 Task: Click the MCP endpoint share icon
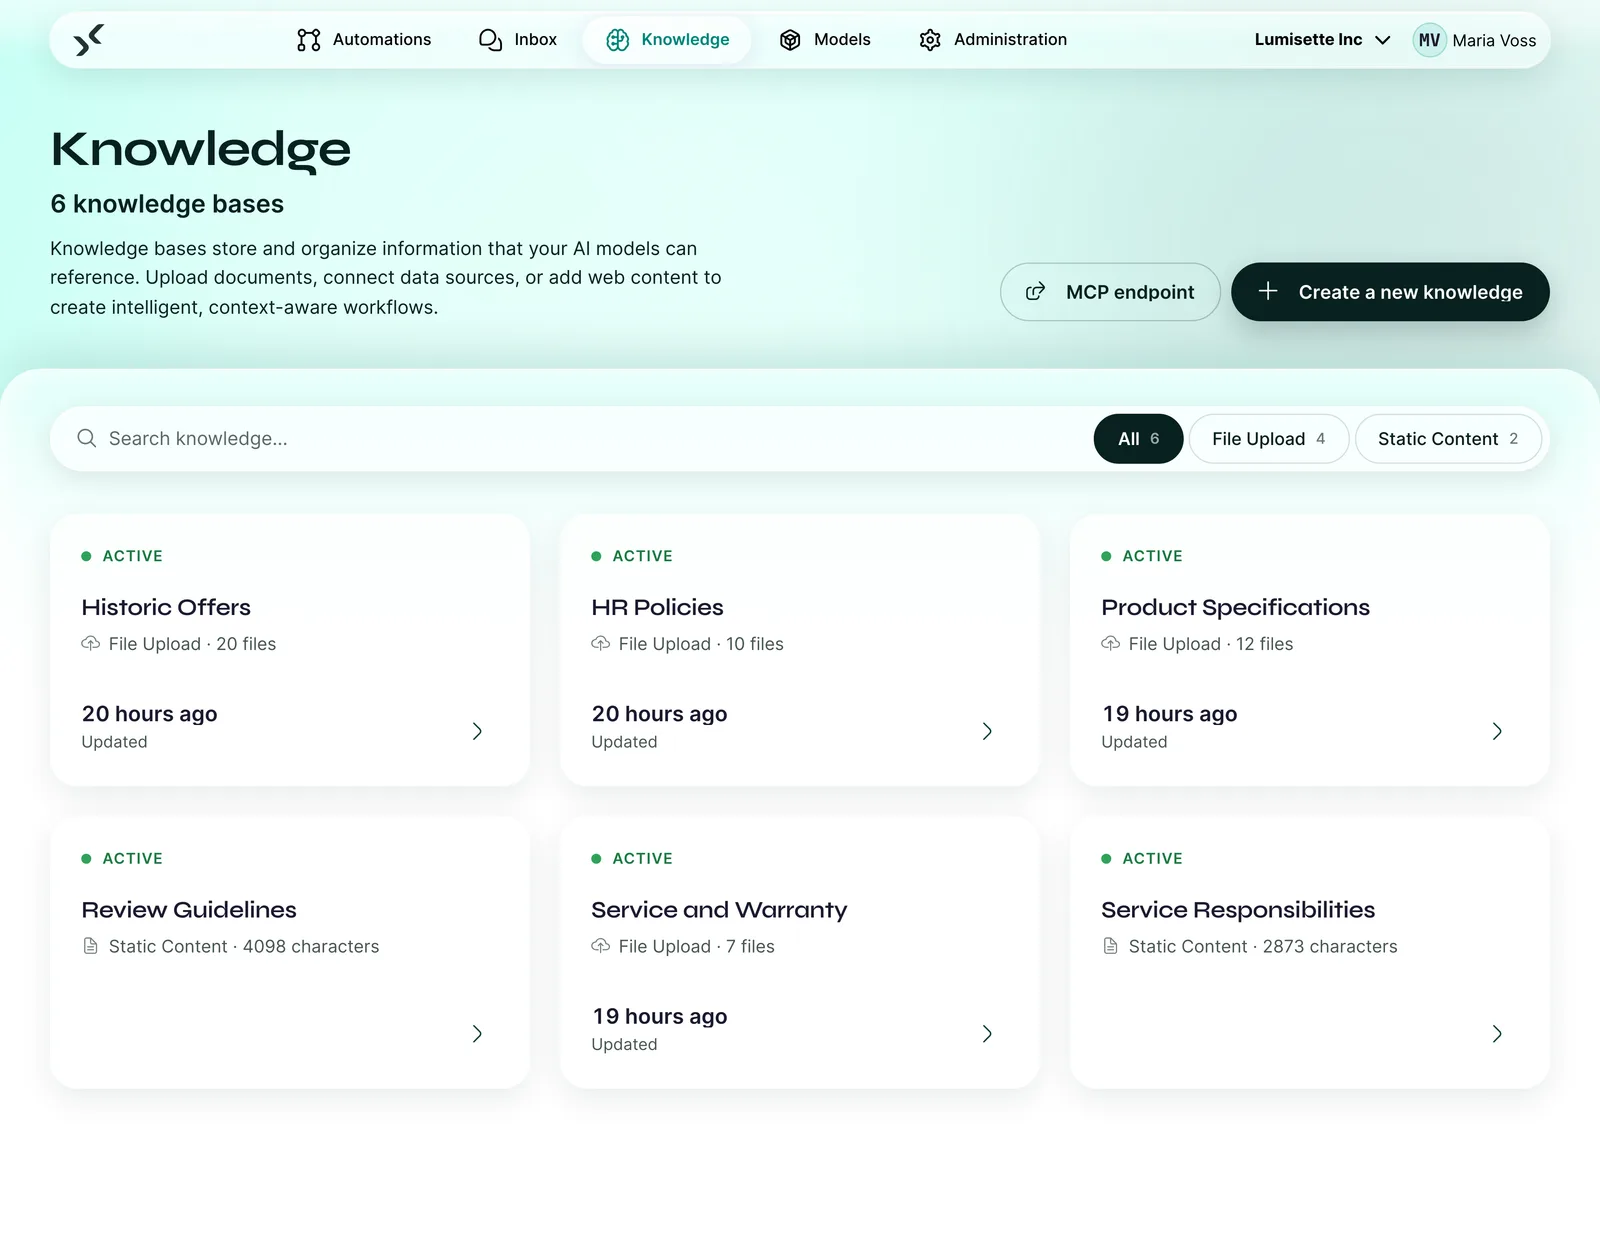click(x=1036, y=292)
